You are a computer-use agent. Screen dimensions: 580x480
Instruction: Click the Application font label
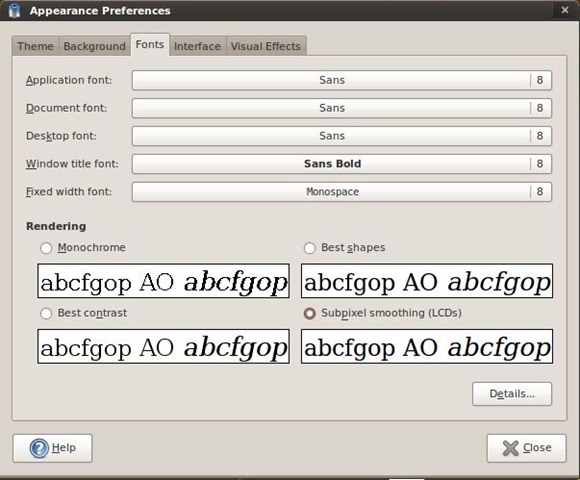click(x=69, y=80)
